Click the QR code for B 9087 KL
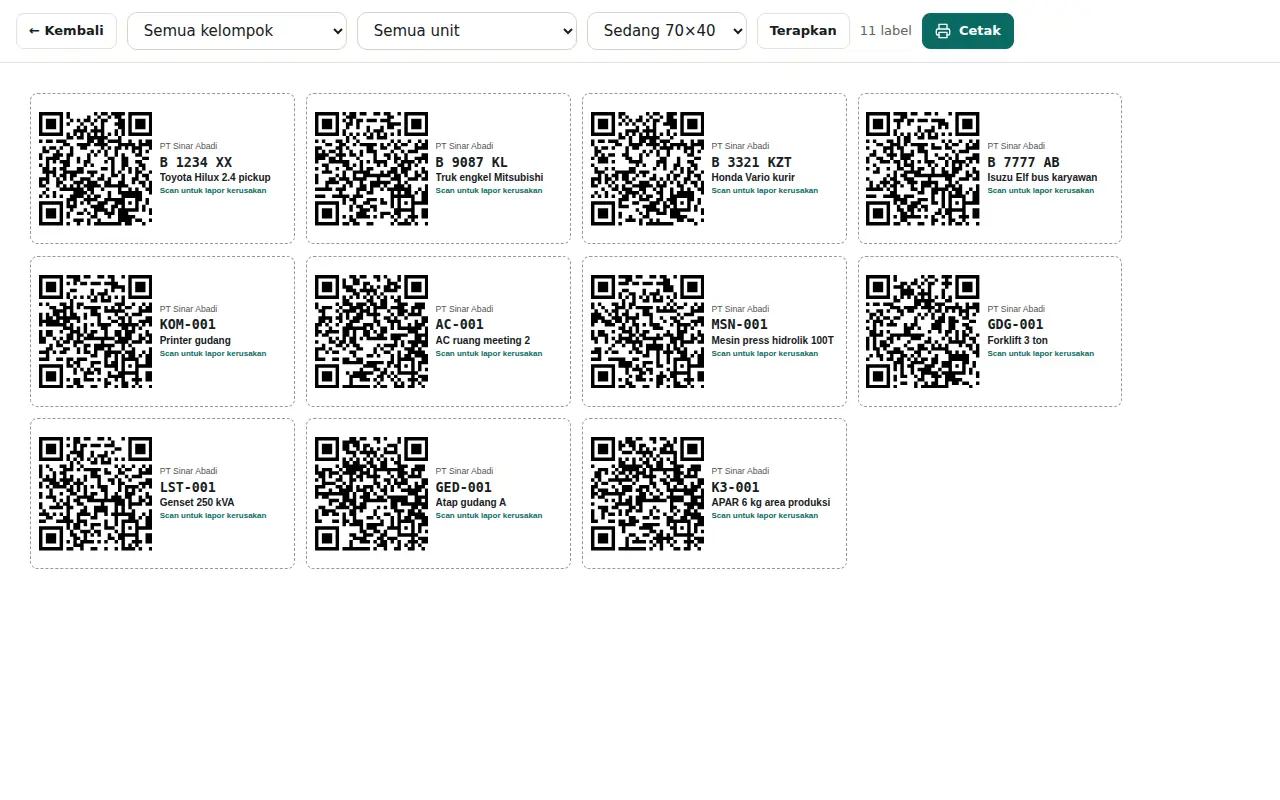 click(371, 168)
